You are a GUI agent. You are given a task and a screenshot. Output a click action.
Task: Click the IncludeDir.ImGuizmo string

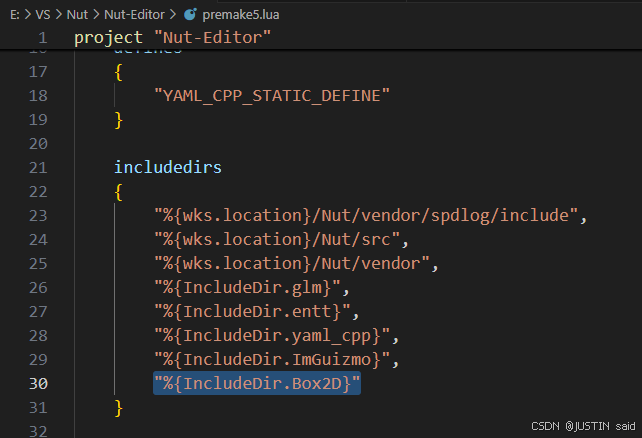pos(271,360)
